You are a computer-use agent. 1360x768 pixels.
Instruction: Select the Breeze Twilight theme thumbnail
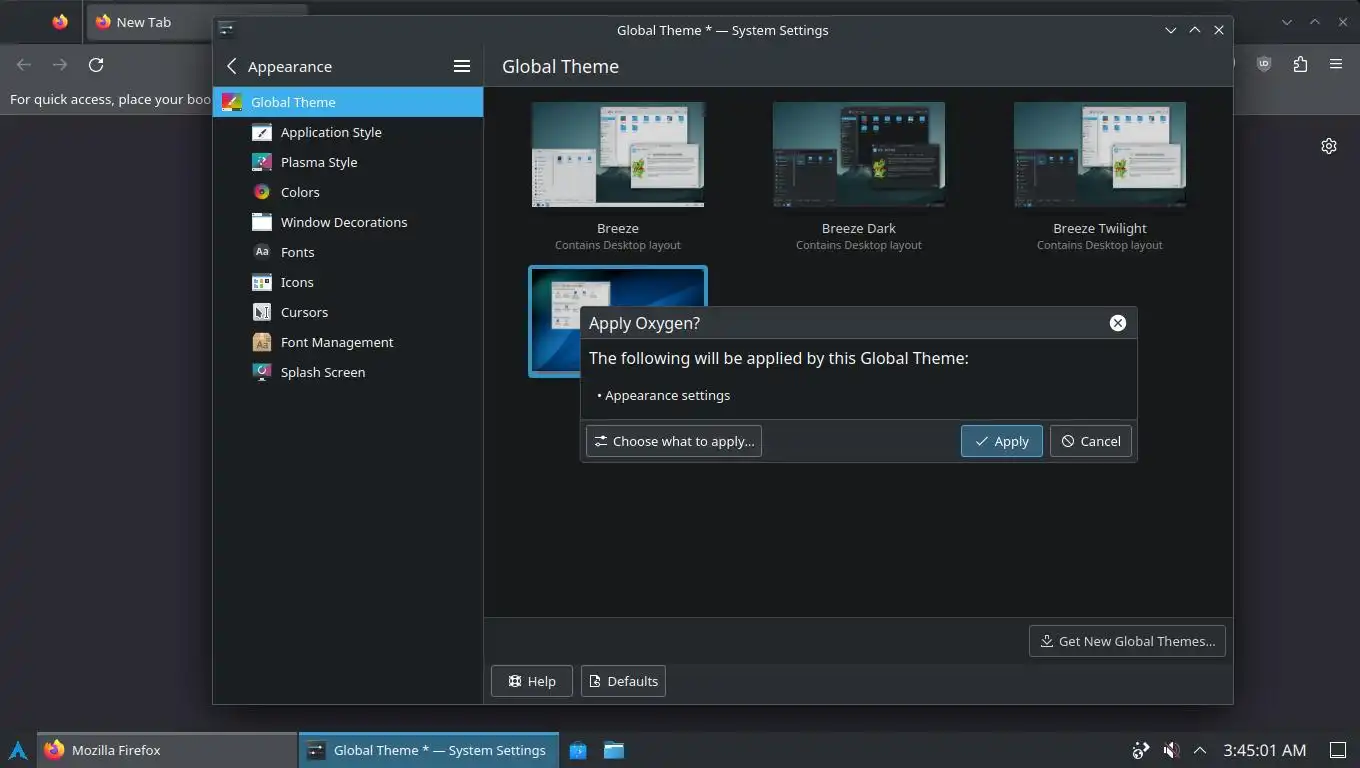click(x=1100, y=155)
